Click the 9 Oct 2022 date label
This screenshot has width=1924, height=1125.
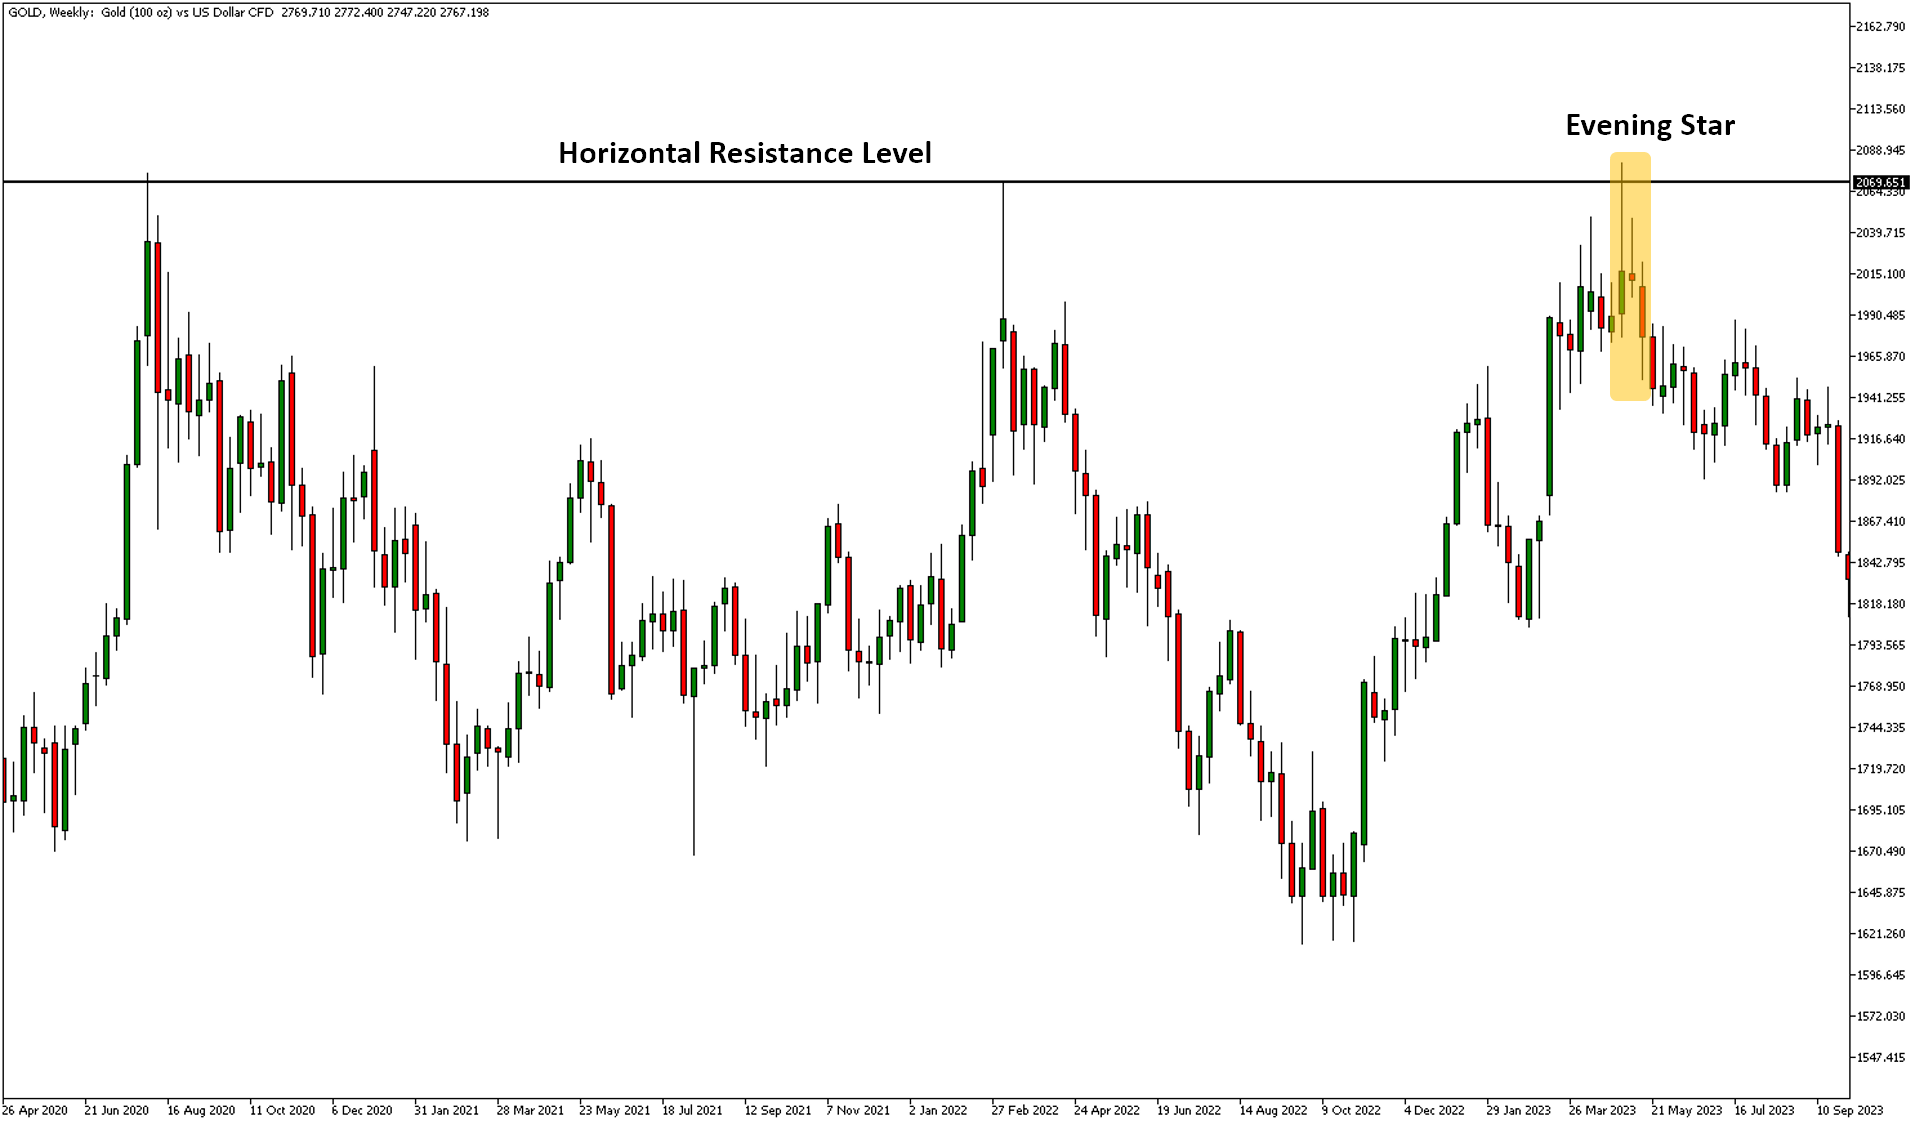(x=1351, y=1110)
